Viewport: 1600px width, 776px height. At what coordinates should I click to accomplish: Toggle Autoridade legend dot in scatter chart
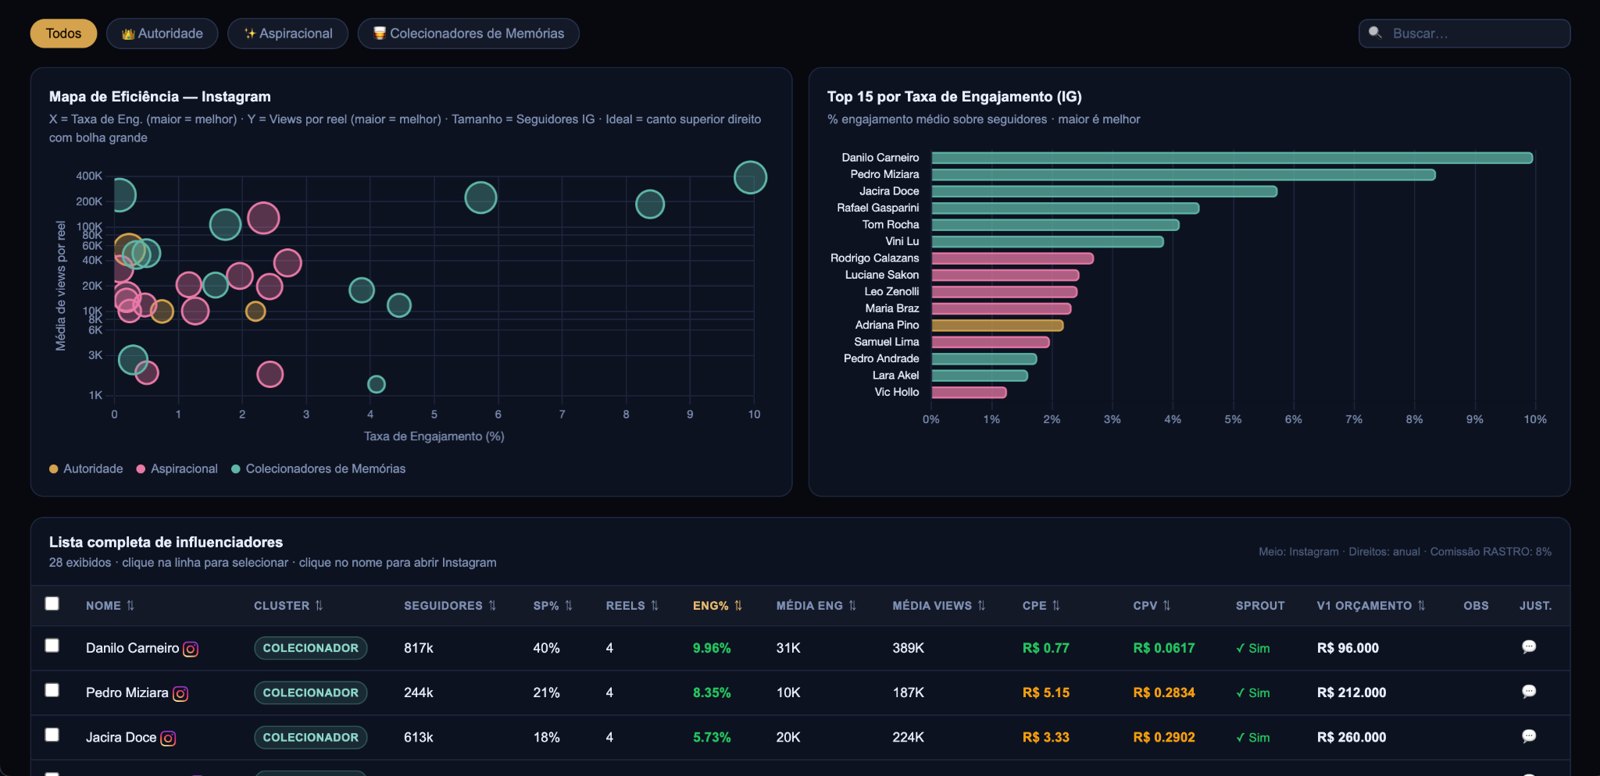pyautogui.click(x=53, y=469)
